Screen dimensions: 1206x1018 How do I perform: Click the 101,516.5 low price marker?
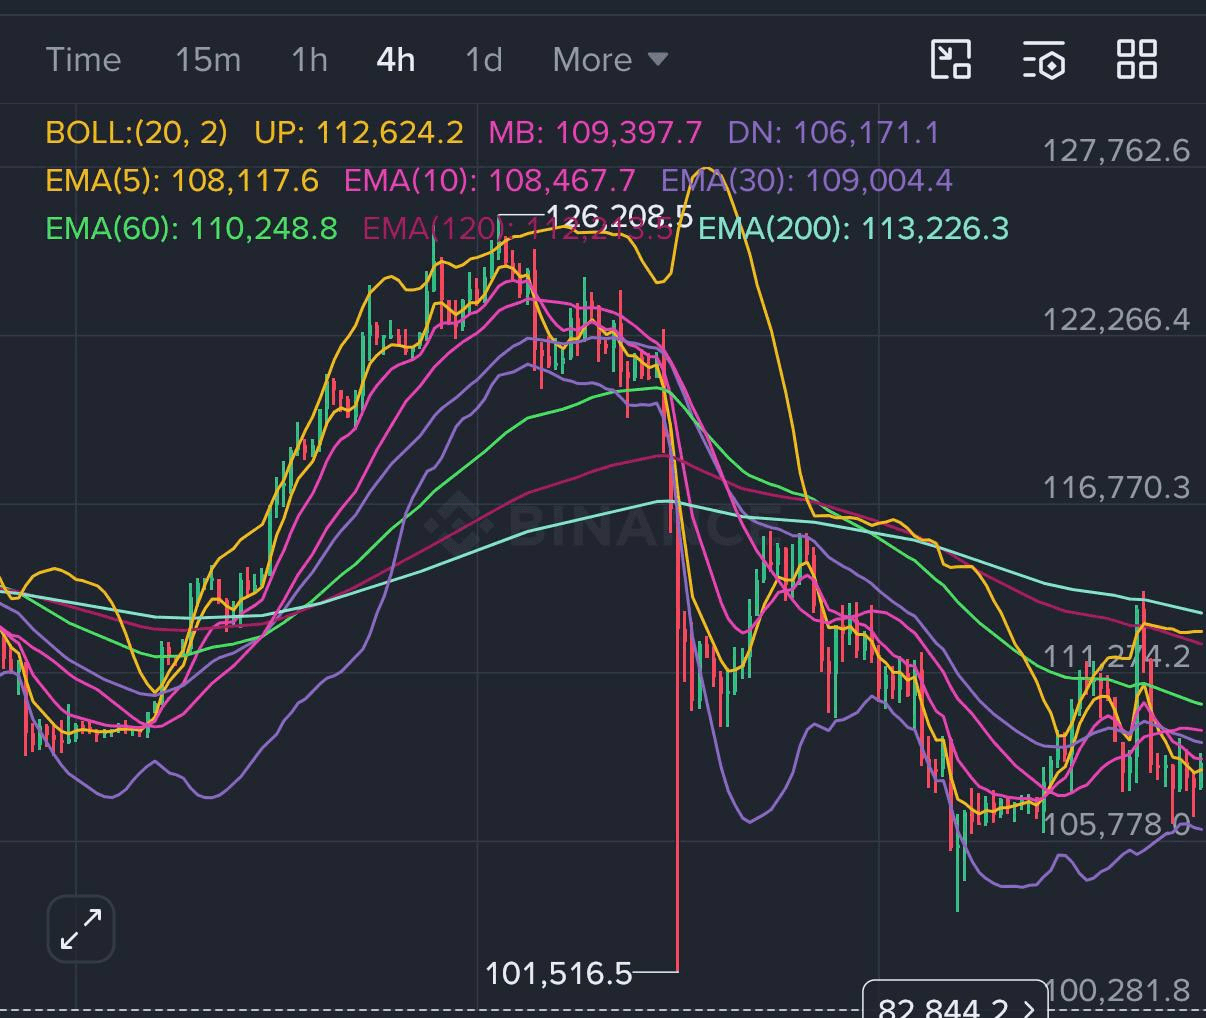pos(558,973)
